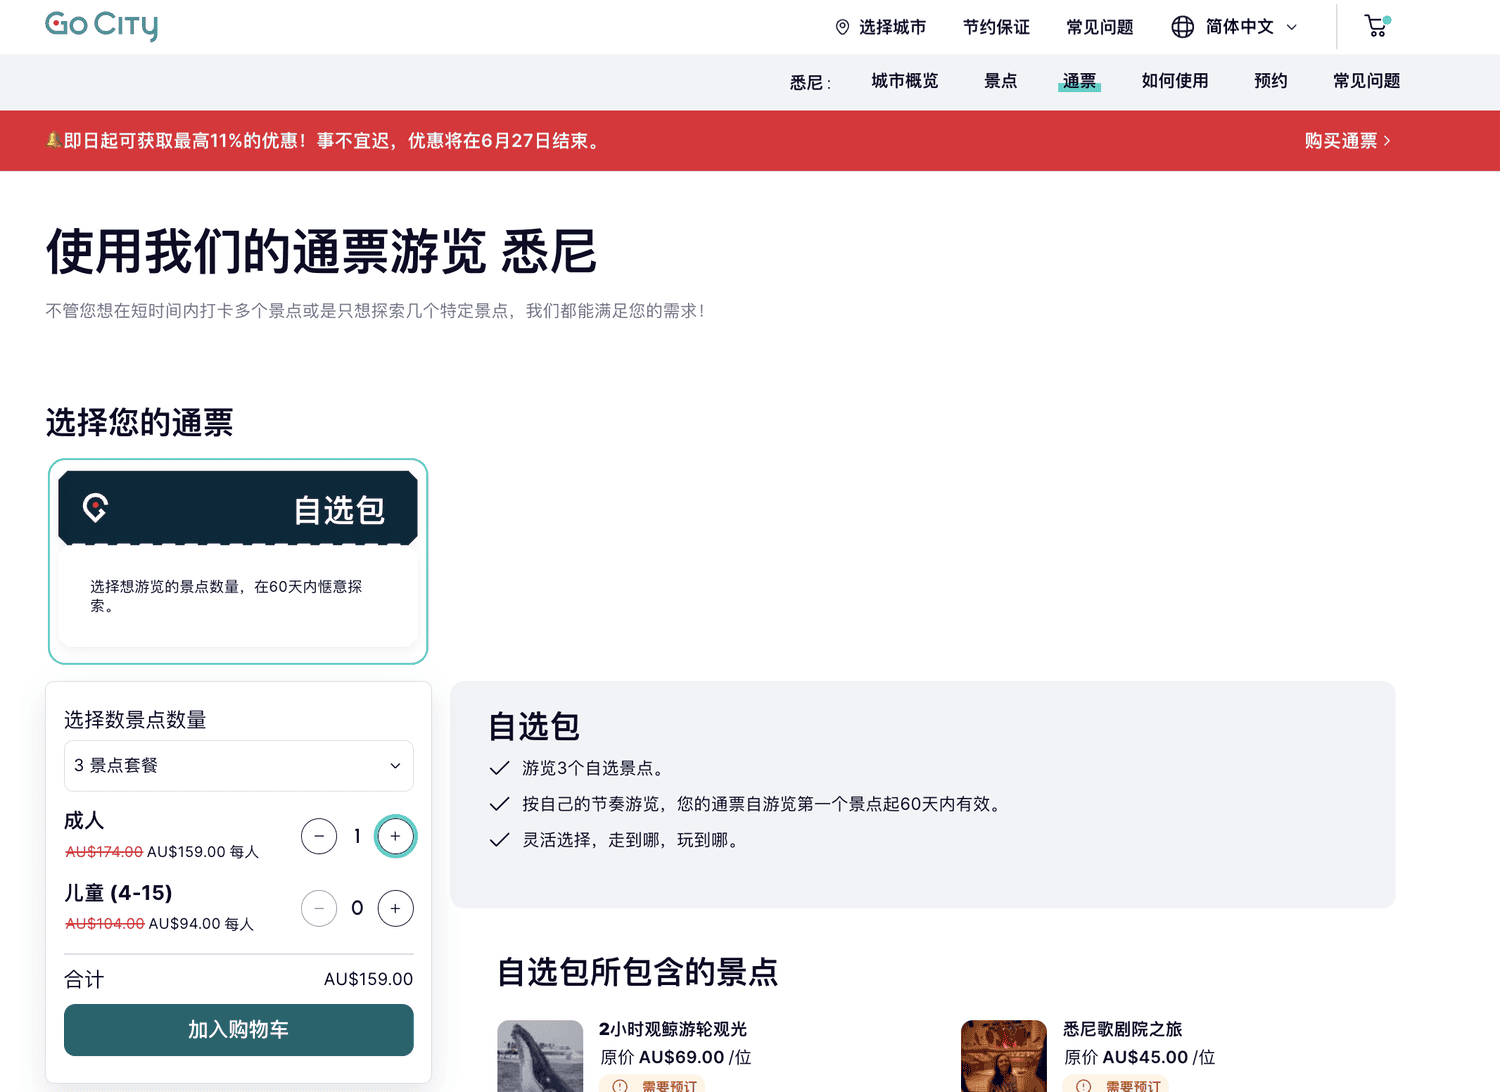Click the 自选包所包含的景点 heading
Screen dimensions: 1500x1092
(637, 972)
